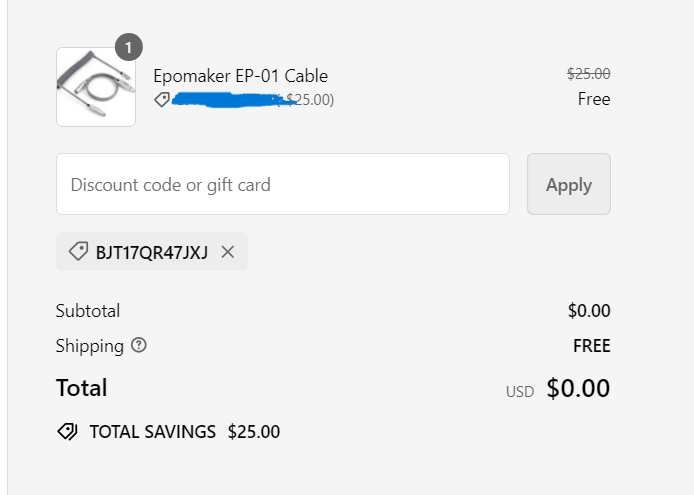The image size is (694, 495).
Task: Click the $25.00 total savings amount
Action: pyautogui.click(x=254, y=432)
